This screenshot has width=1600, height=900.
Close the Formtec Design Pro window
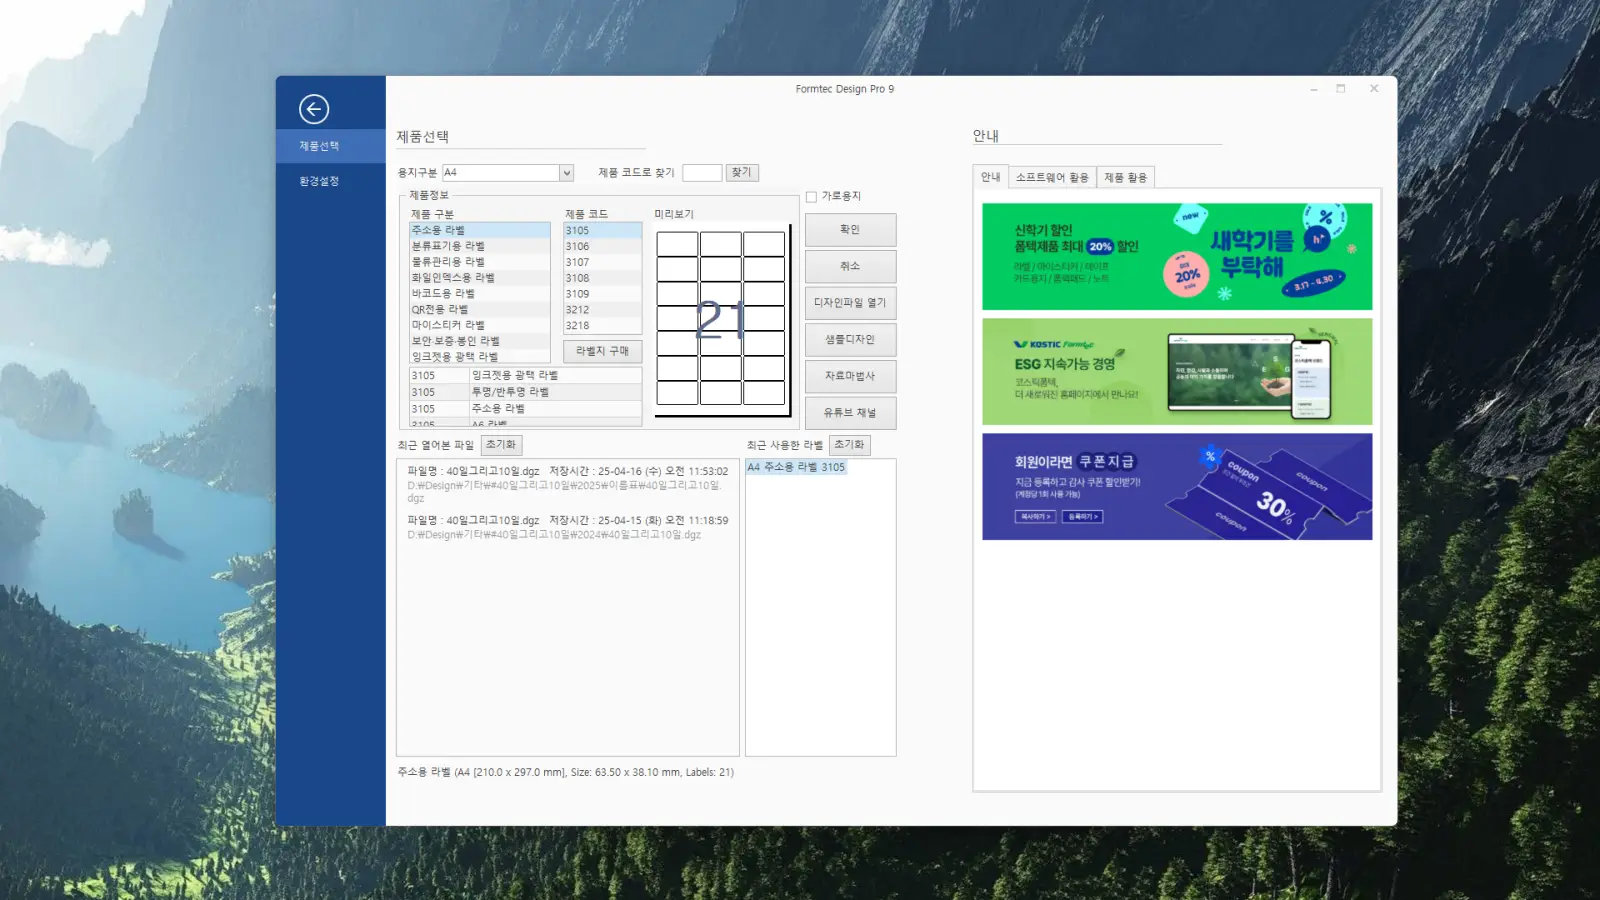[1374, 89]
